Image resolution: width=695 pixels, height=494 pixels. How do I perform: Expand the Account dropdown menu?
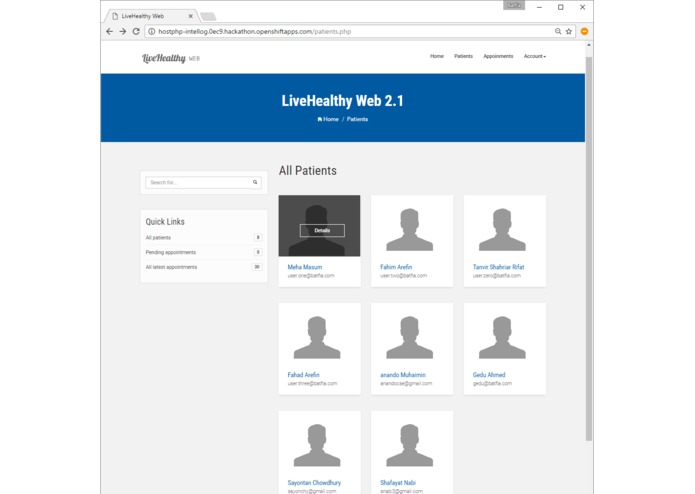[x=535, y=56]
